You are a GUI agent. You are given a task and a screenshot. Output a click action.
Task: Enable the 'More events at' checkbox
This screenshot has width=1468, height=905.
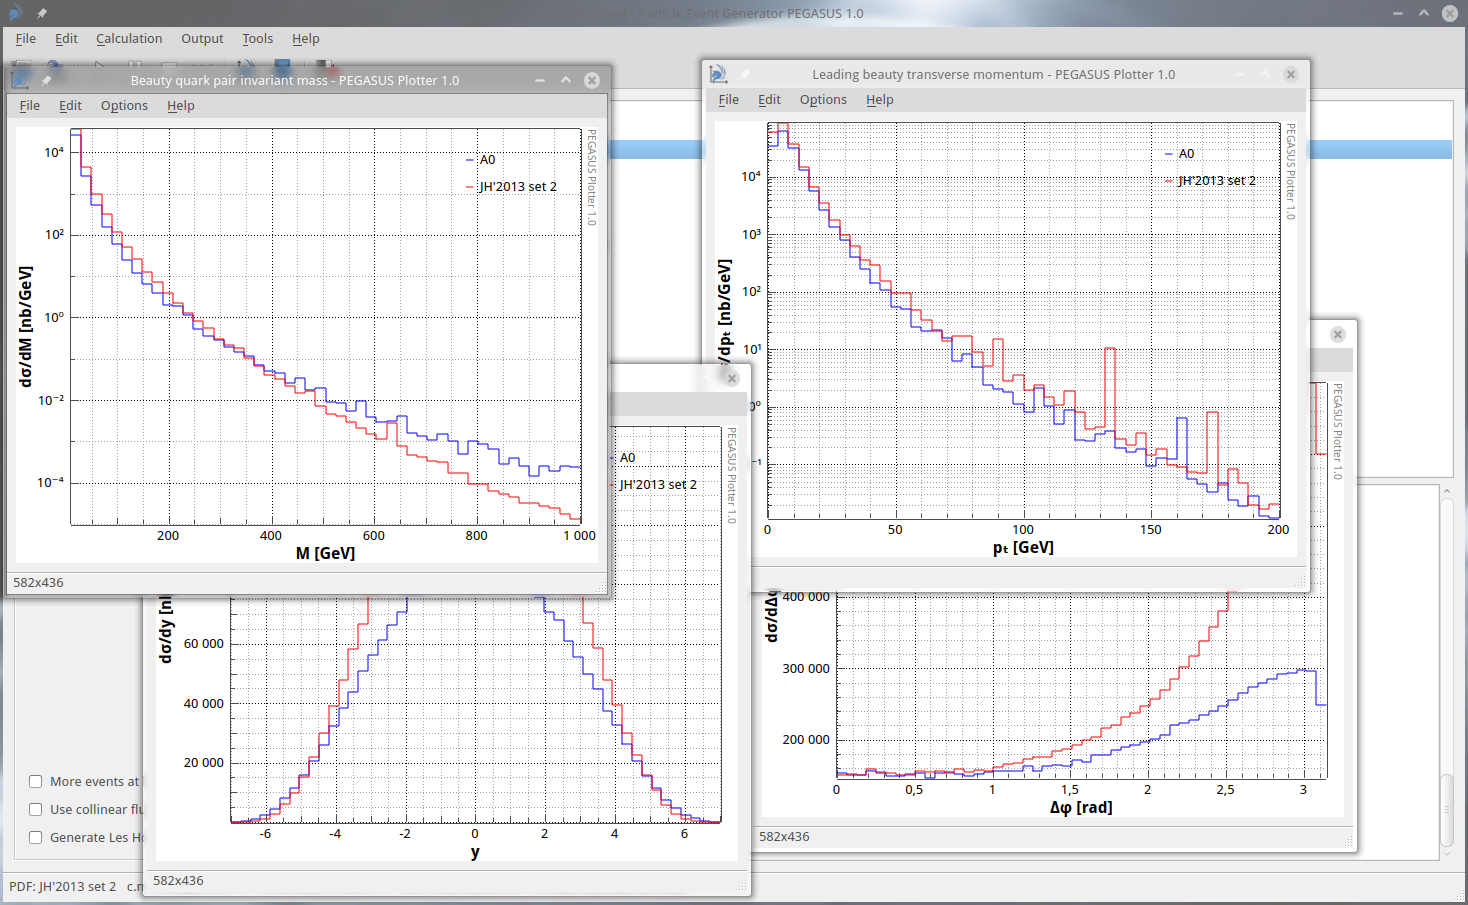coord(36,782)
